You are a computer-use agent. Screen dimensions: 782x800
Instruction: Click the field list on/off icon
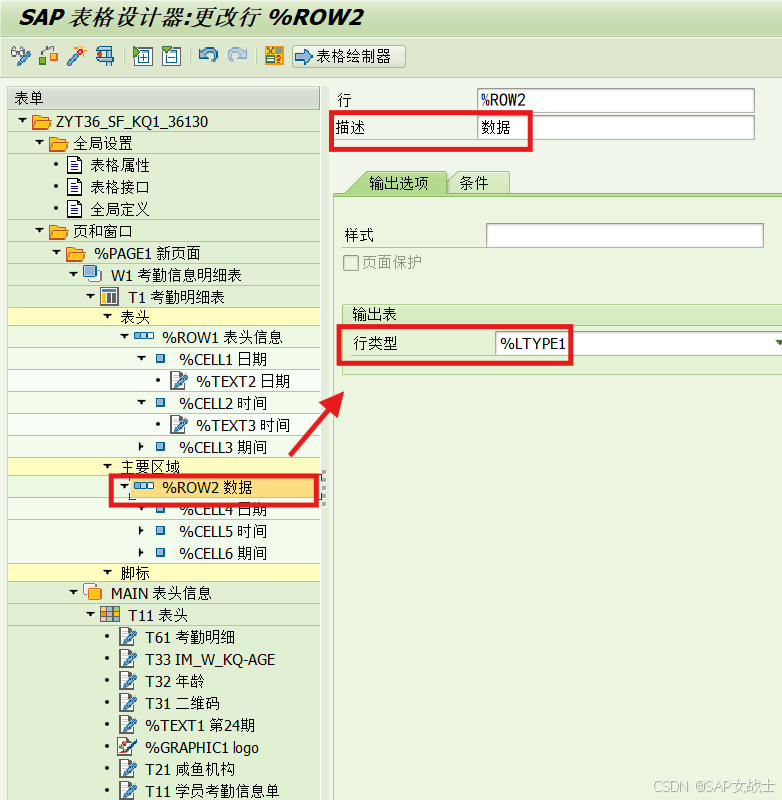[x=274, y=56]
